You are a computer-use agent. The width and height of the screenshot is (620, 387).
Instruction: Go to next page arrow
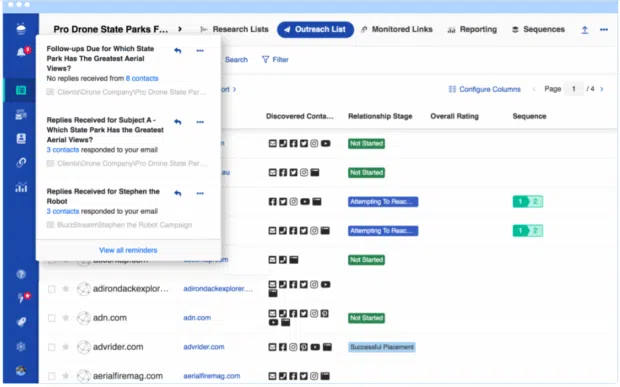pyautogui.click(x=602, y=89)
